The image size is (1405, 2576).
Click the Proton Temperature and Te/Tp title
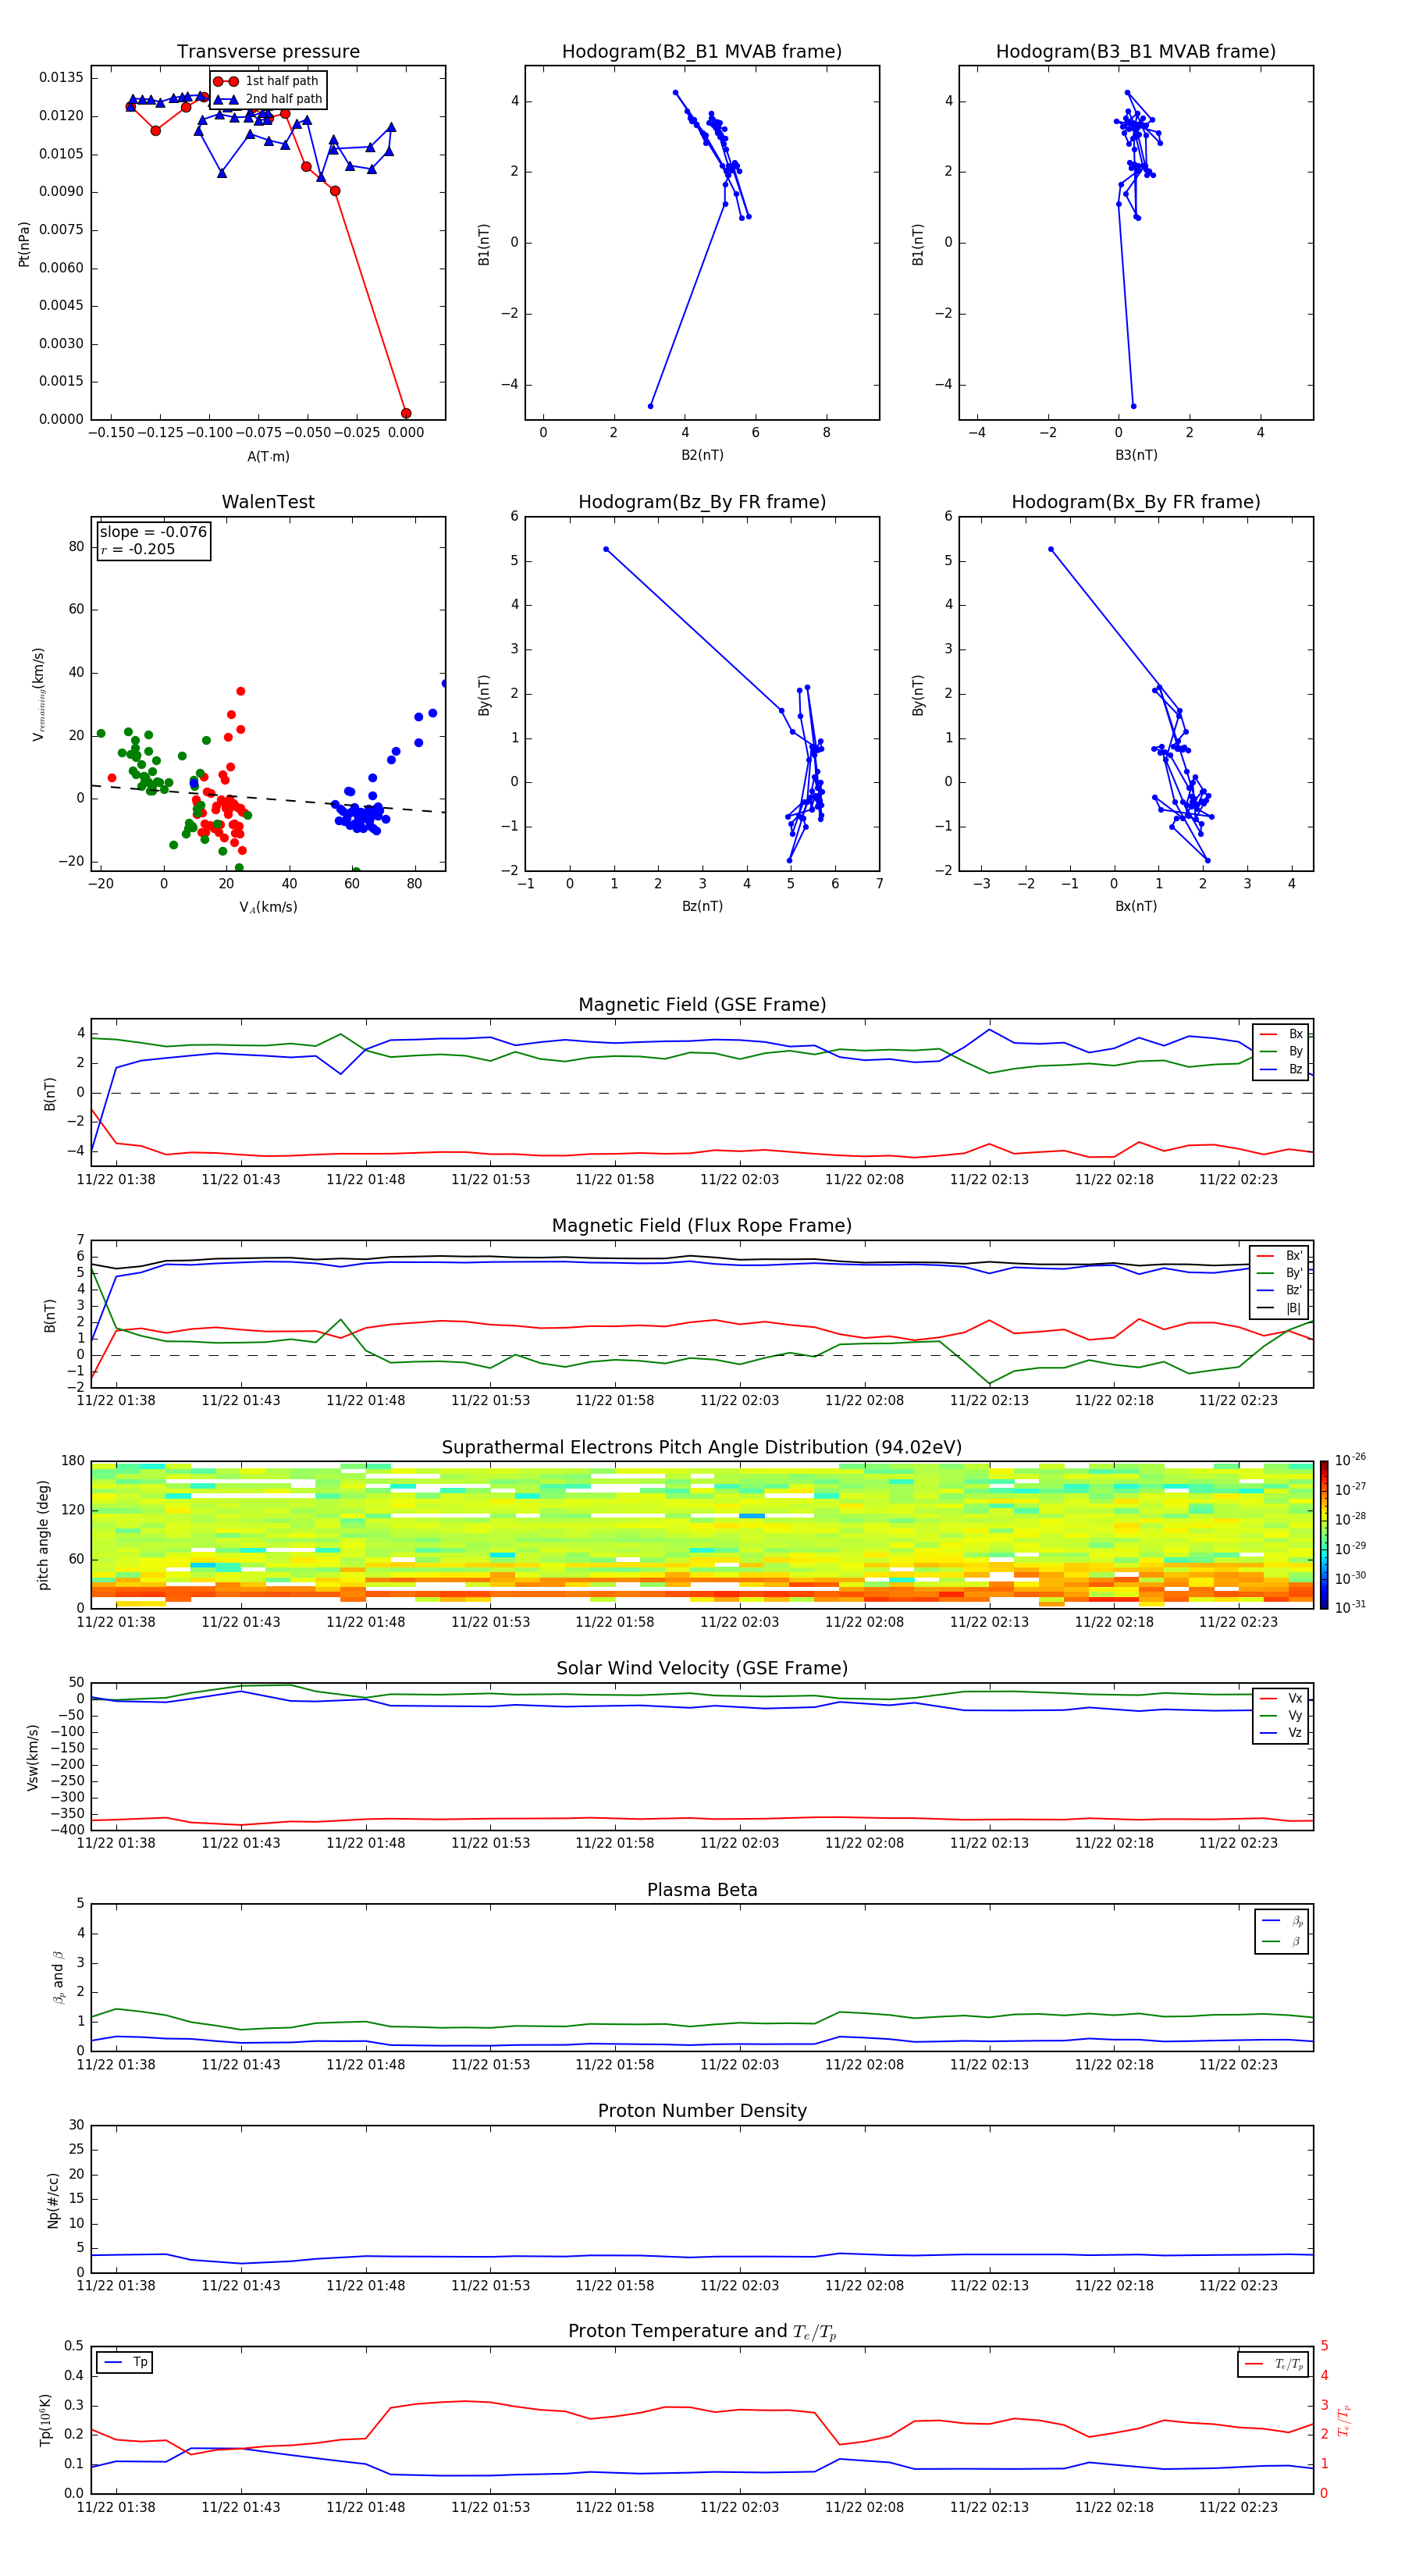[x=702, y=2332]
